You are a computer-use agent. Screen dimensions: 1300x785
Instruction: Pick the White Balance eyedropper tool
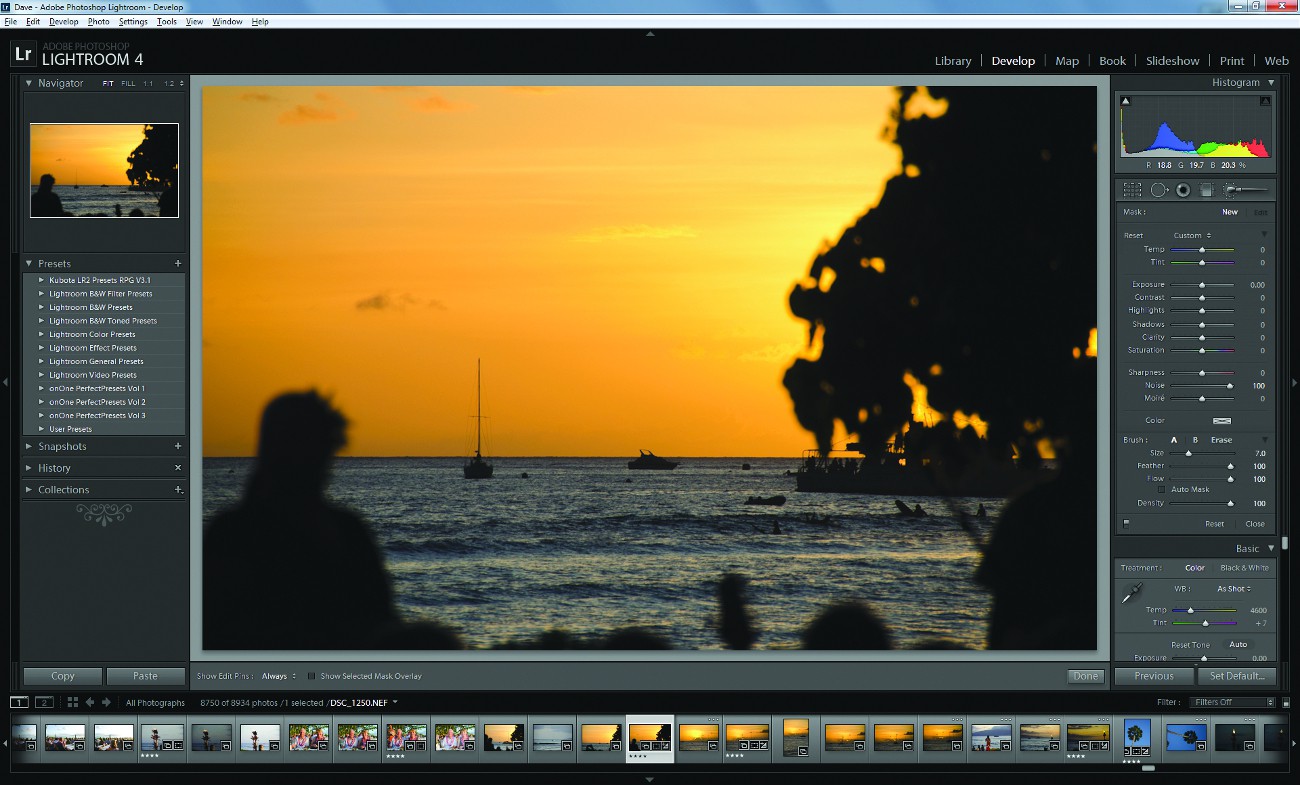[x=1131, y=594]
